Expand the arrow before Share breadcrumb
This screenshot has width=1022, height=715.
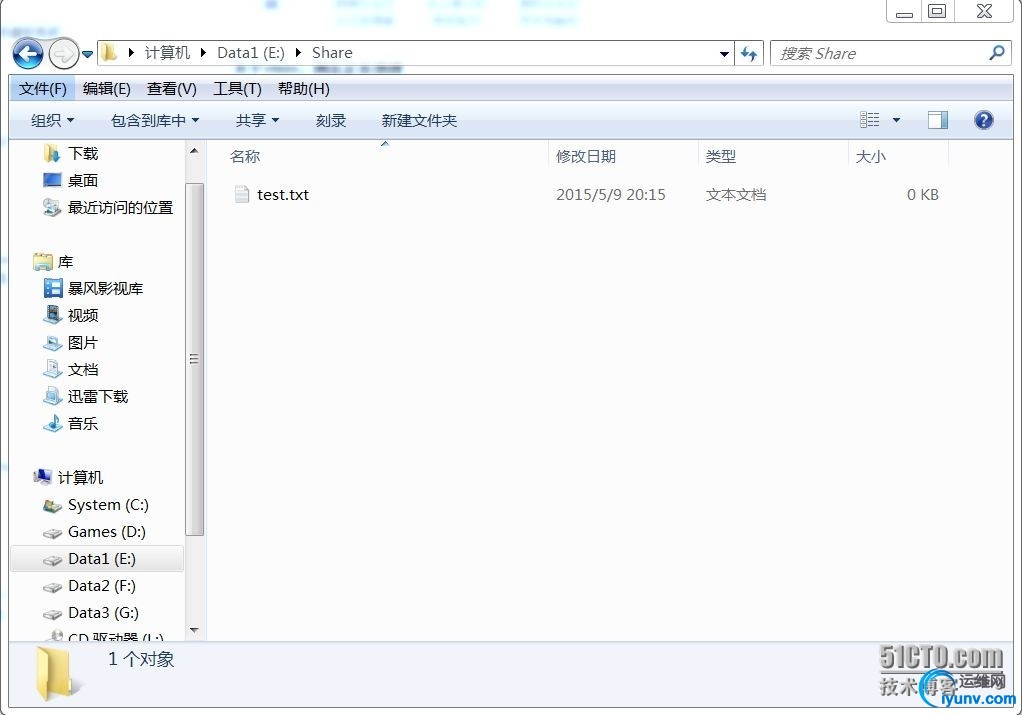298,53
